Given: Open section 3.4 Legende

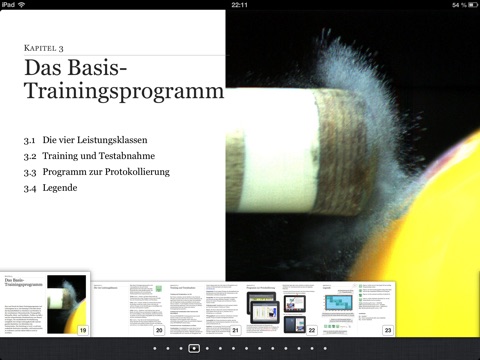Looking at the screenshot, I should 50,188.
